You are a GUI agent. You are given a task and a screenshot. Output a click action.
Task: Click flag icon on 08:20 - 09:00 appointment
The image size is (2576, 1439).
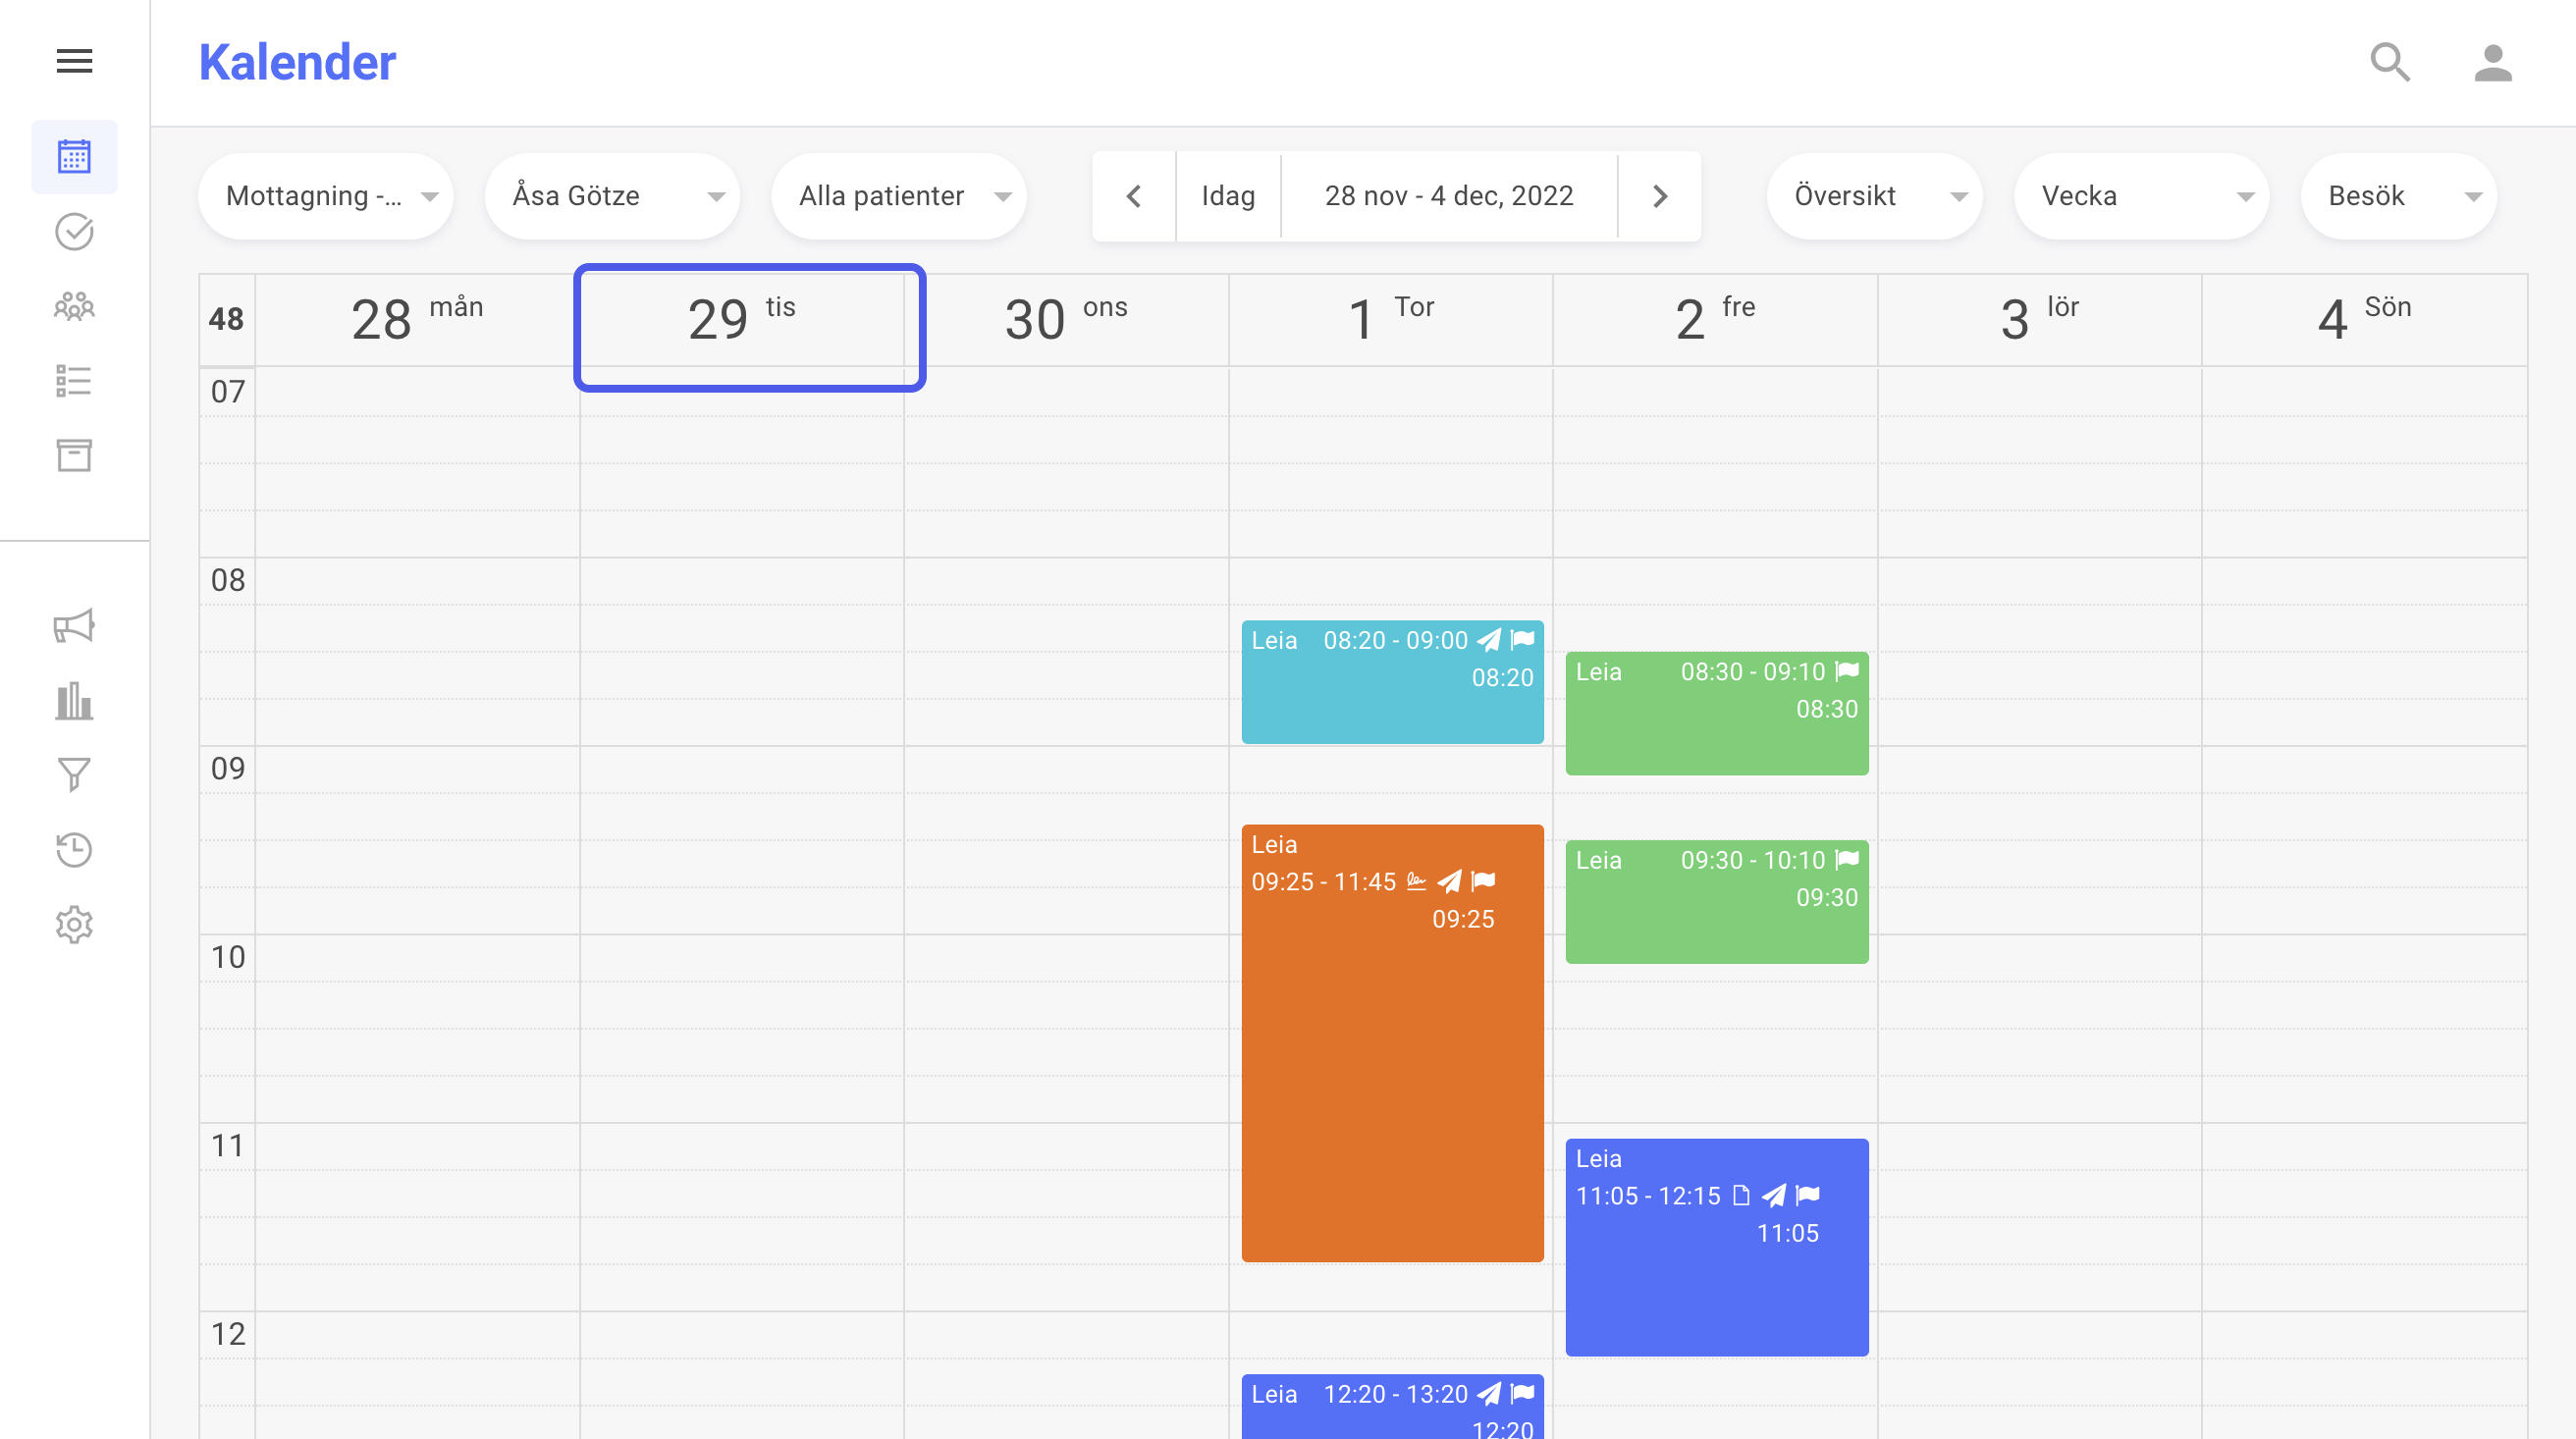click(x=1522, y=640)
